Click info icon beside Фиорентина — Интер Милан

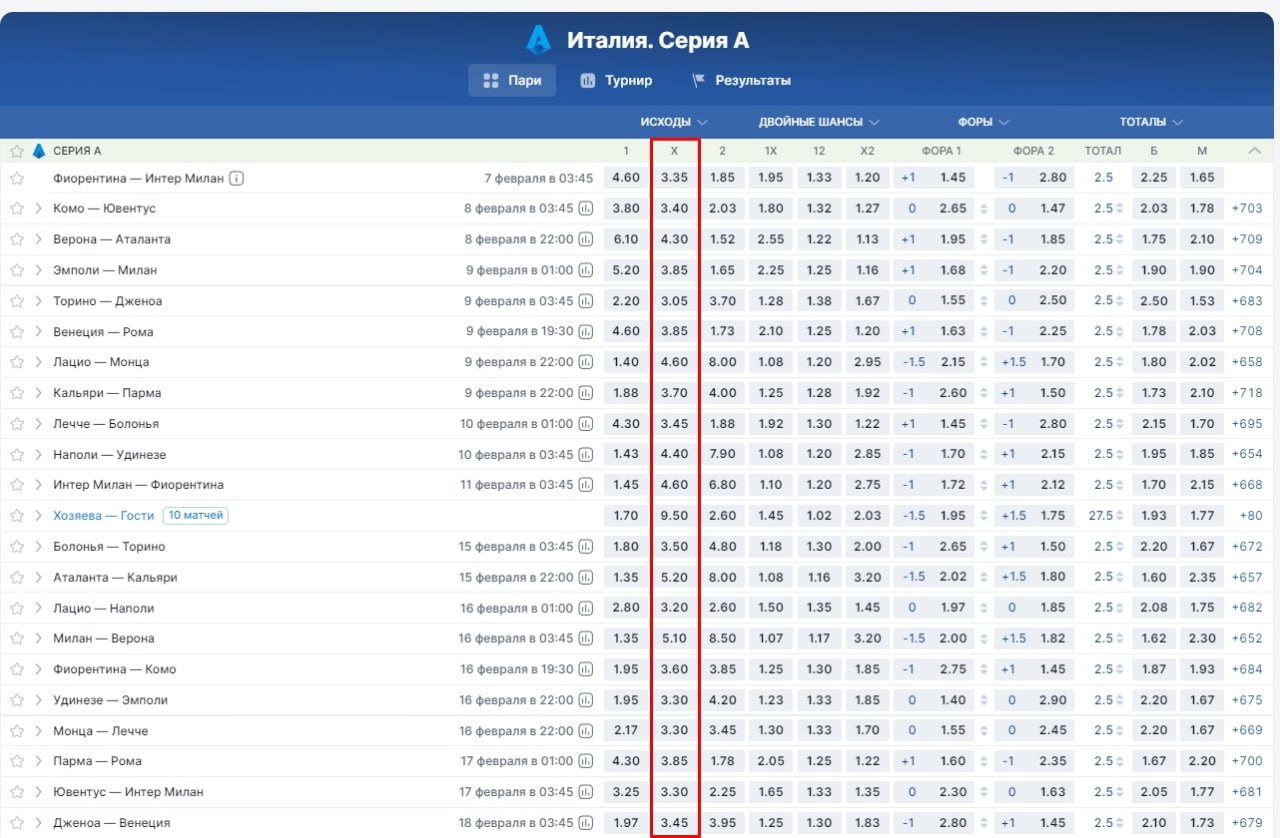pyautogui.click(x=237, y=179)
